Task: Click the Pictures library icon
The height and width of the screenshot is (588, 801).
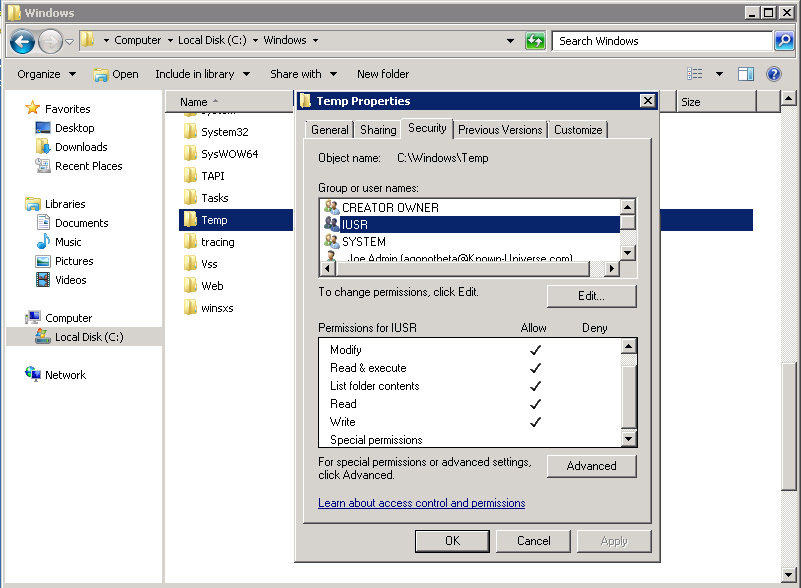Action: tap(43, 261)
